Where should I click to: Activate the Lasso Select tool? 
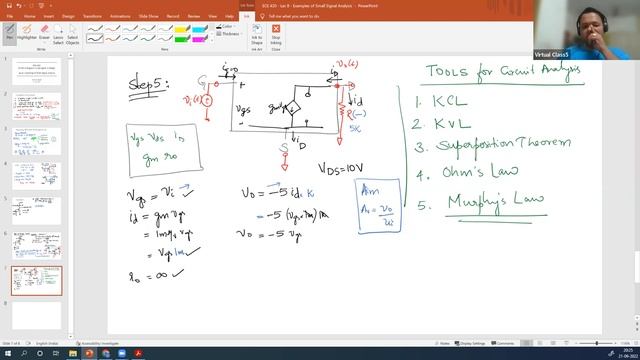click(58, 34)
